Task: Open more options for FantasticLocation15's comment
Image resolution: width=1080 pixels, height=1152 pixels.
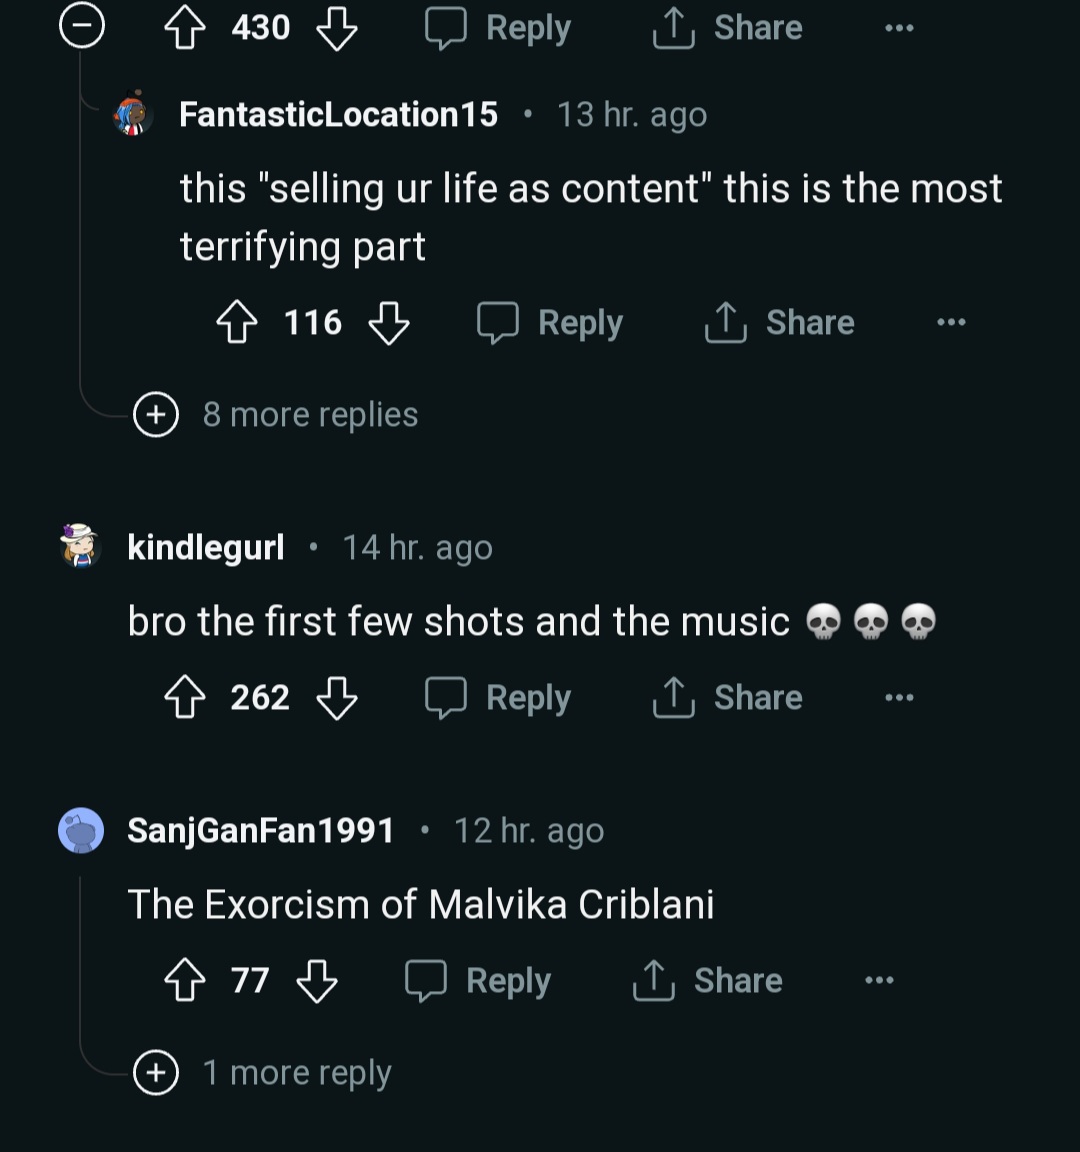Action: point(951,323)
